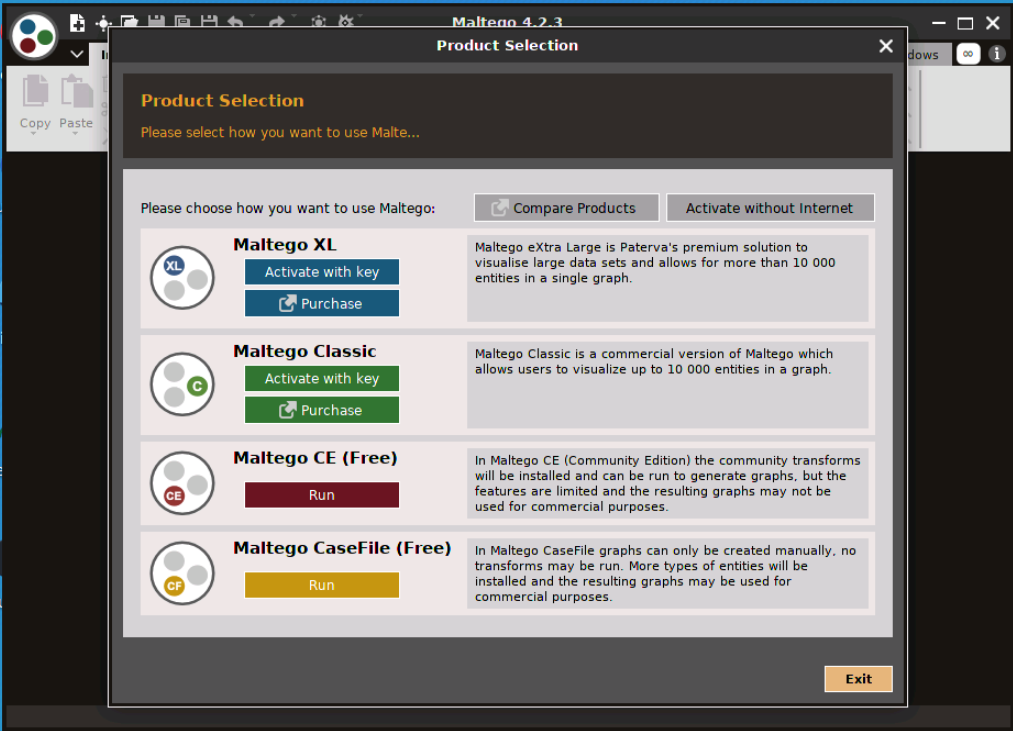Click the "Maltego XL" heading

285,245
